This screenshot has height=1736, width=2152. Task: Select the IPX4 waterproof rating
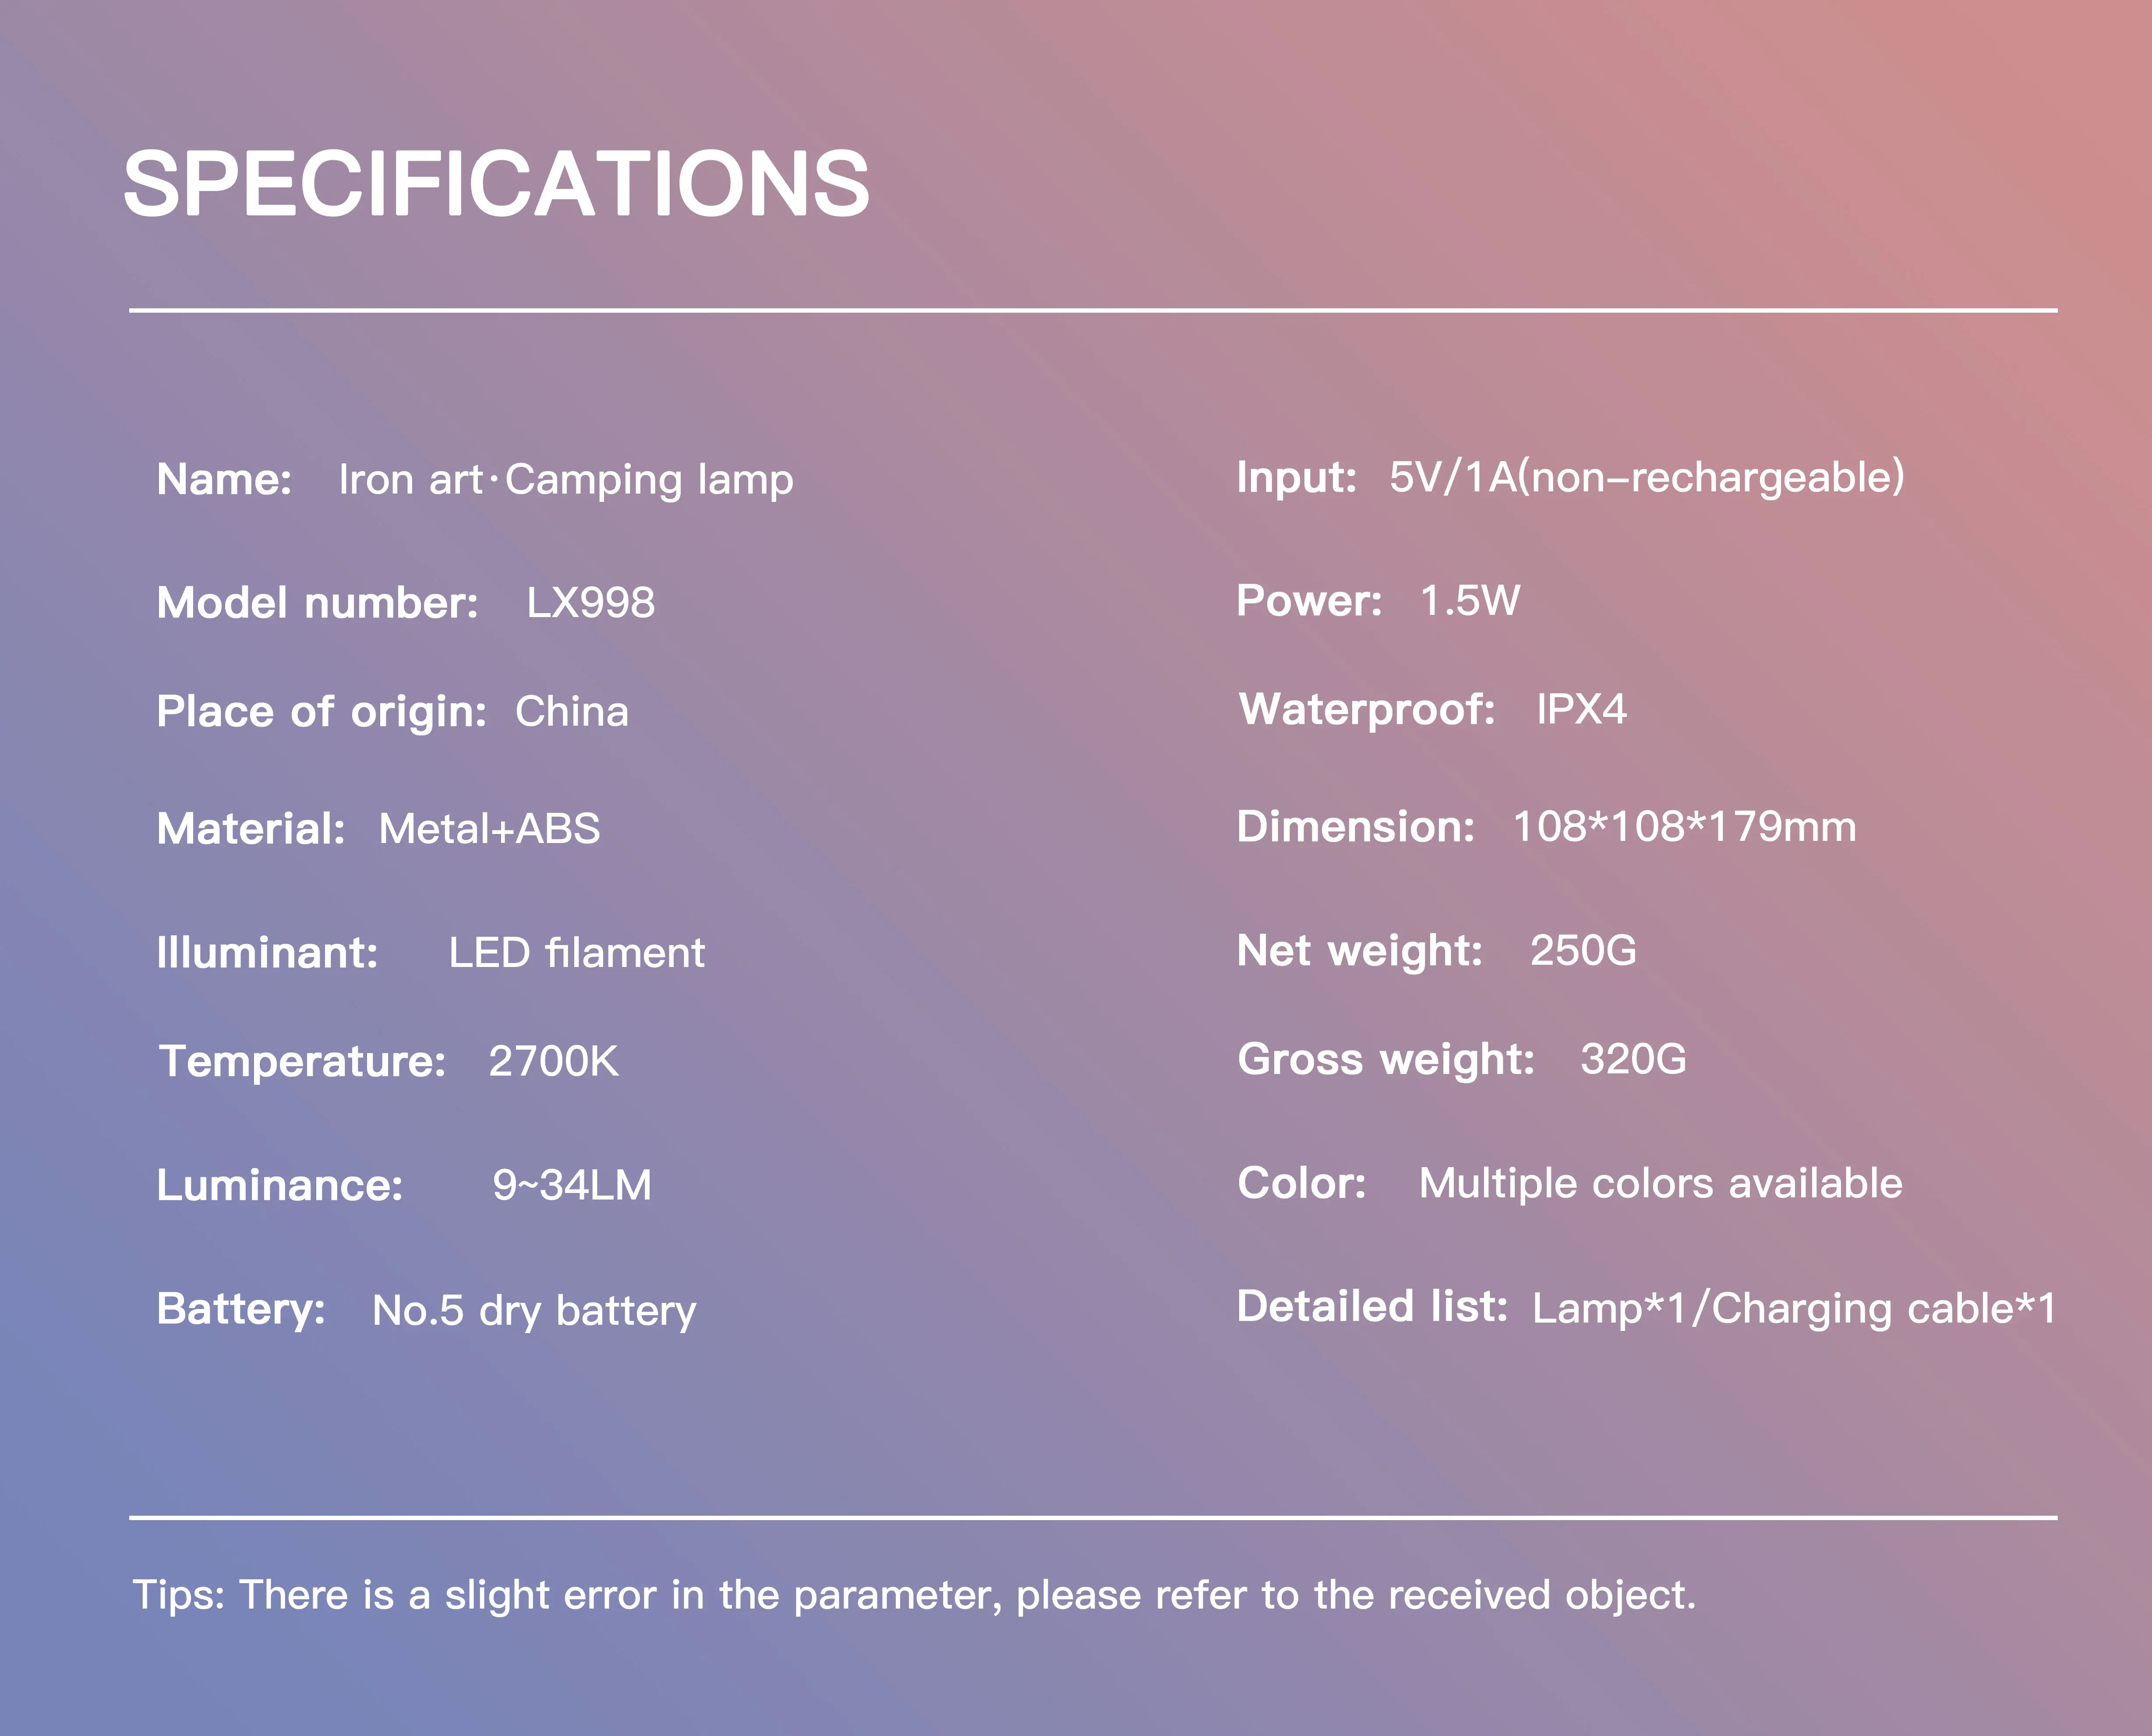click(1581, 710)
